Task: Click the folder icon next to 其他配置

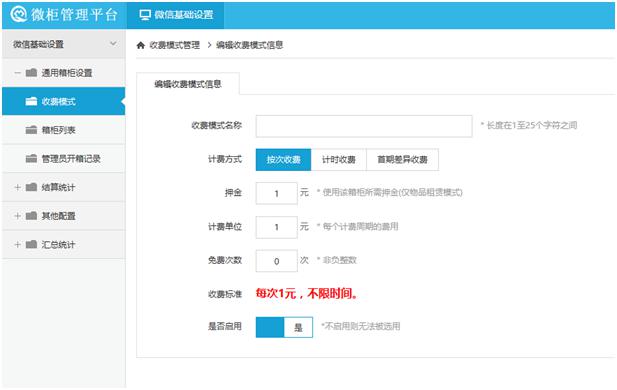Action: pos(31,216)
